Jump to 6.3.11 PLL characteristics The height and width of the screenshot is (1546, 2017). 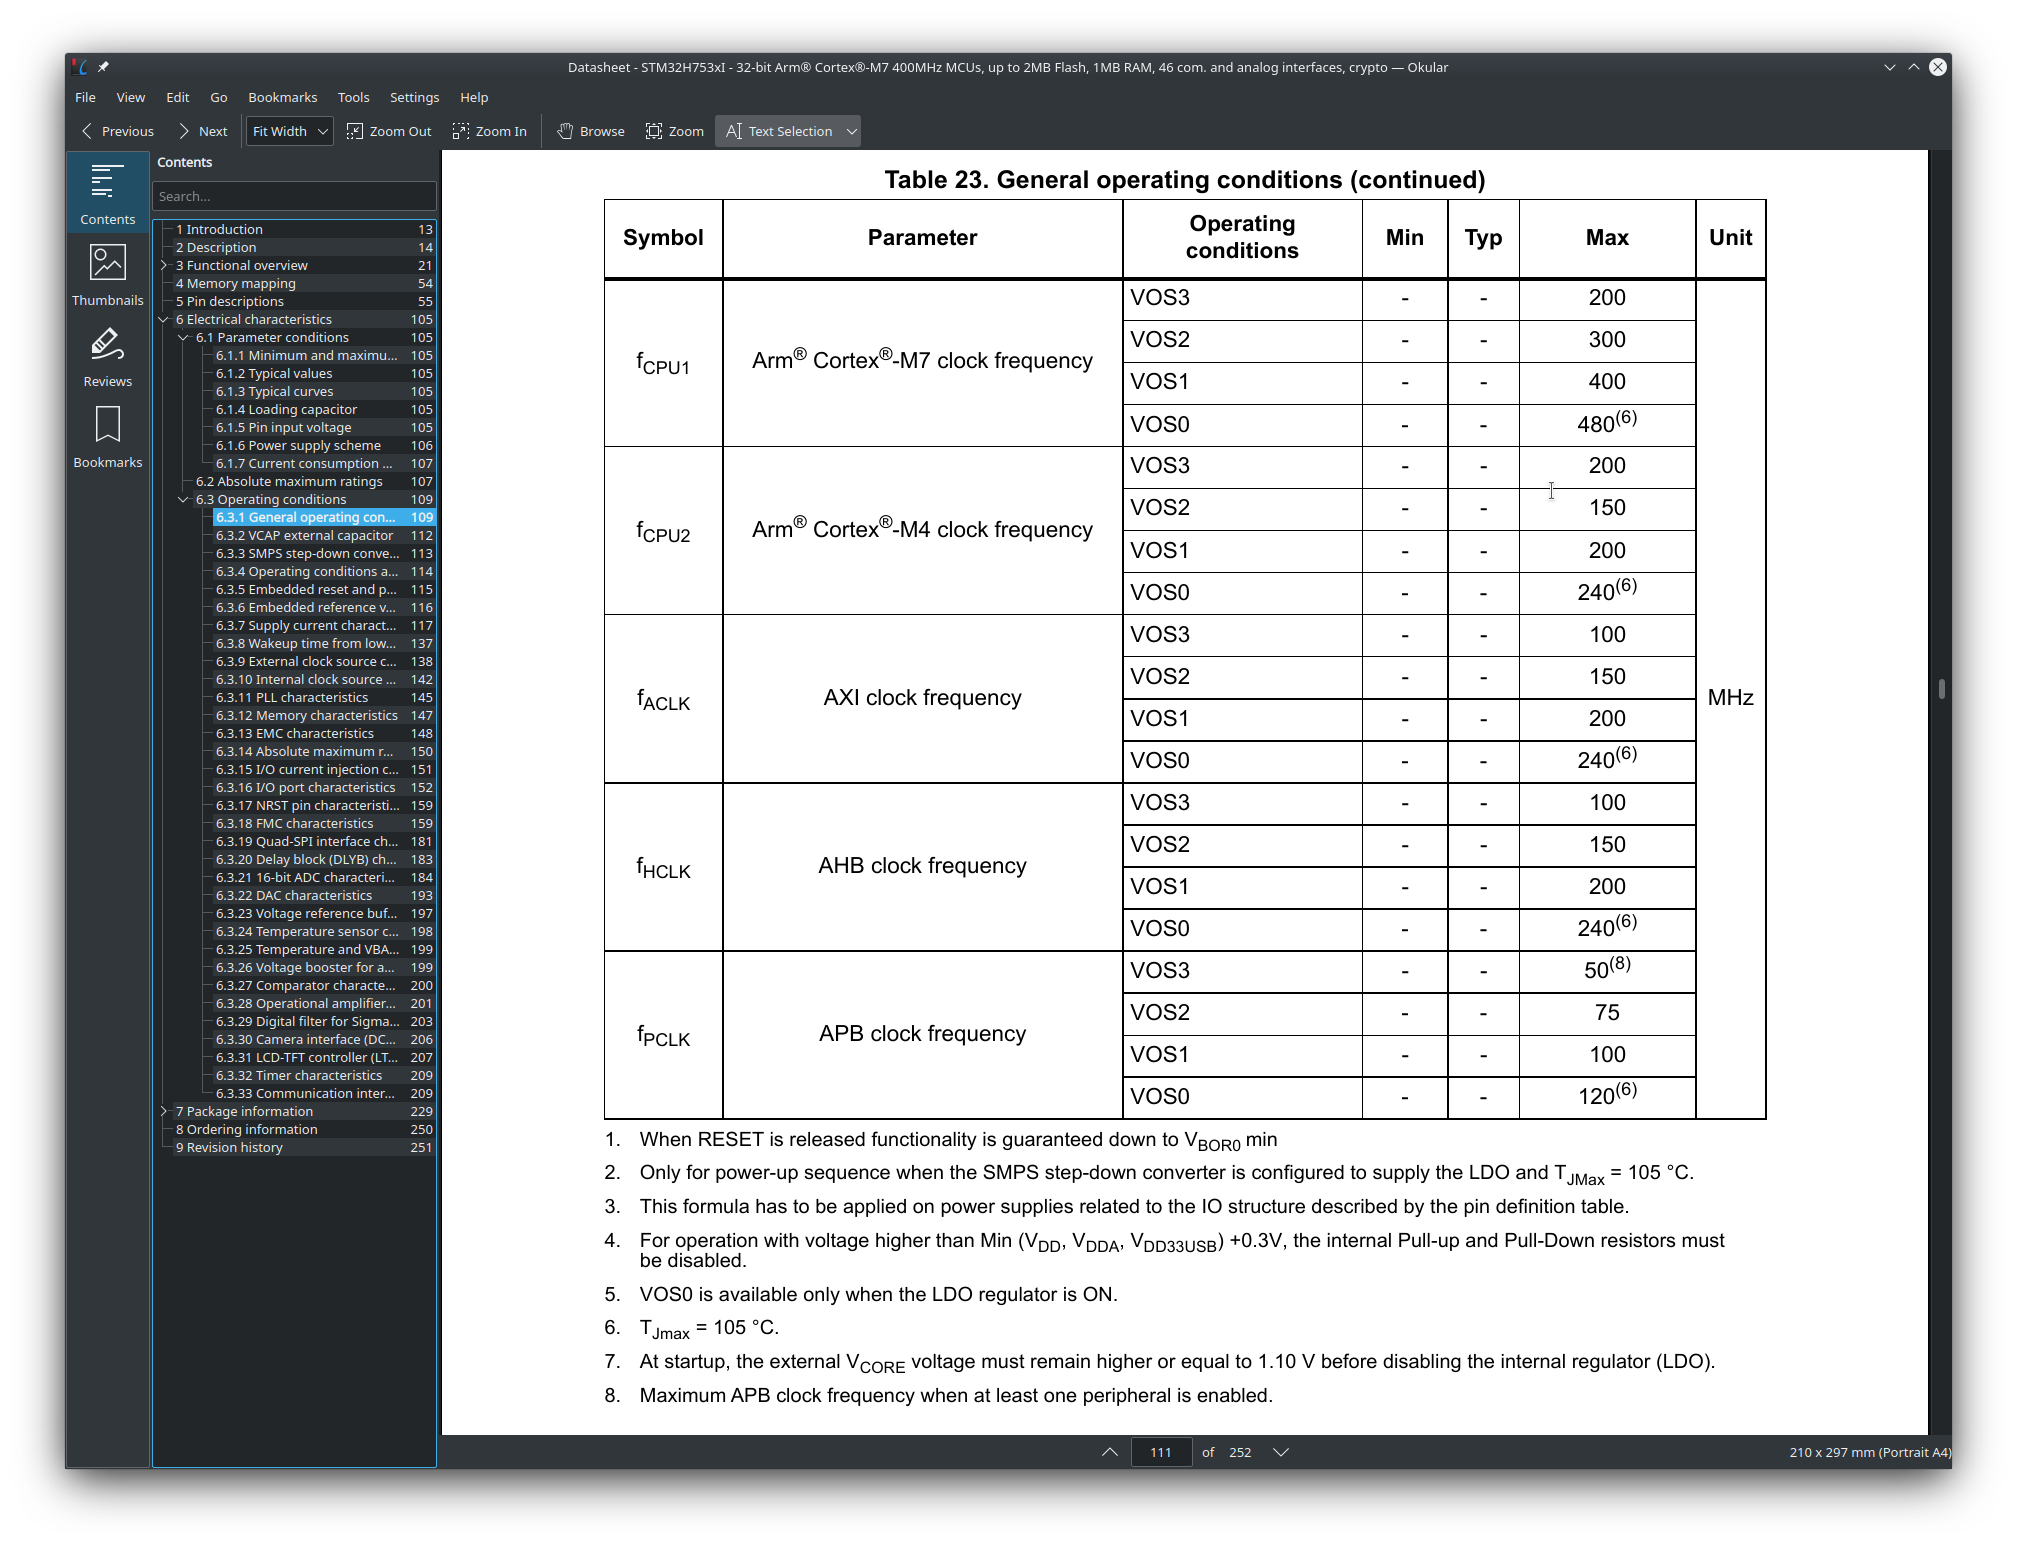coord(324,697)
